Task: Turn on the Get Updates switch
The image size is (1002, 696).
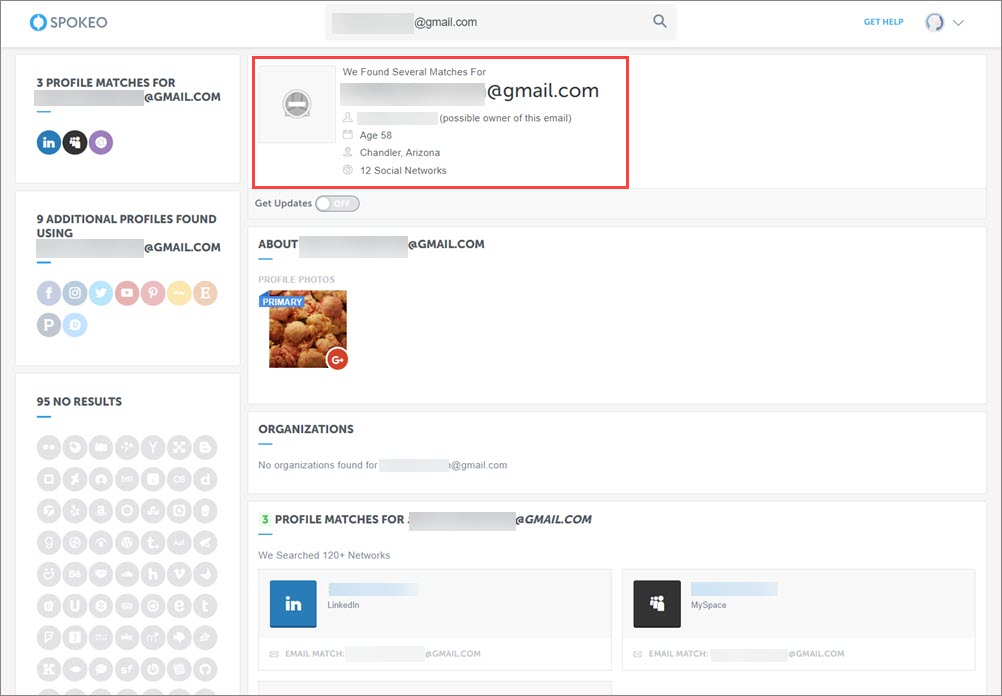Action: [x=337, y=203]
